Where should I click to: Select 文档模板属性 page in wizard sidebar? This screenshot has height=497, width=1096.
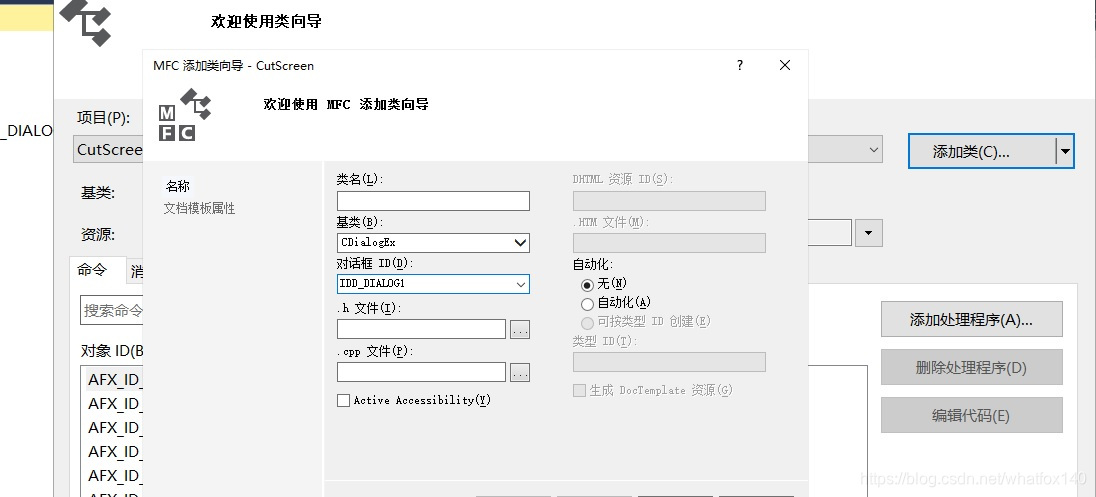click(x=199, y=208)
